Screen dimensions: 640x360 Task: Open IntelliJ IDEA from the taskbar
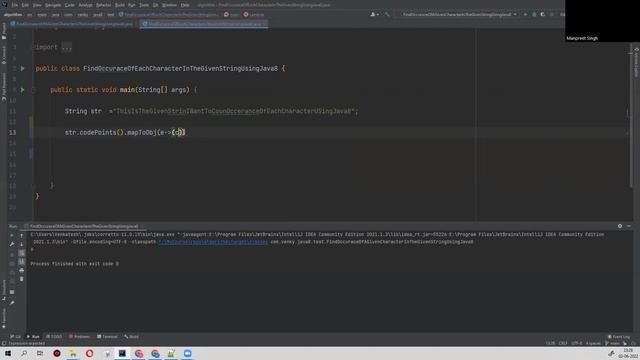(122, 353)
